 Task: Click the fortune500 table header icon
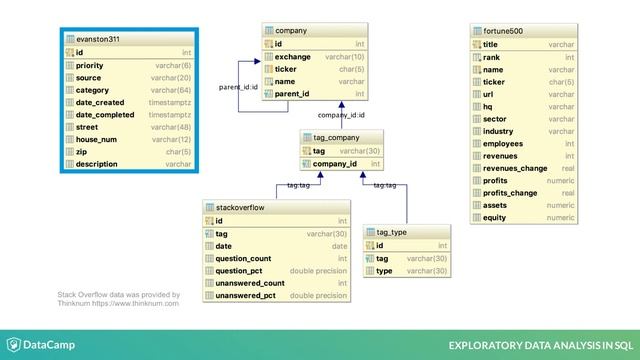point(477,31)
